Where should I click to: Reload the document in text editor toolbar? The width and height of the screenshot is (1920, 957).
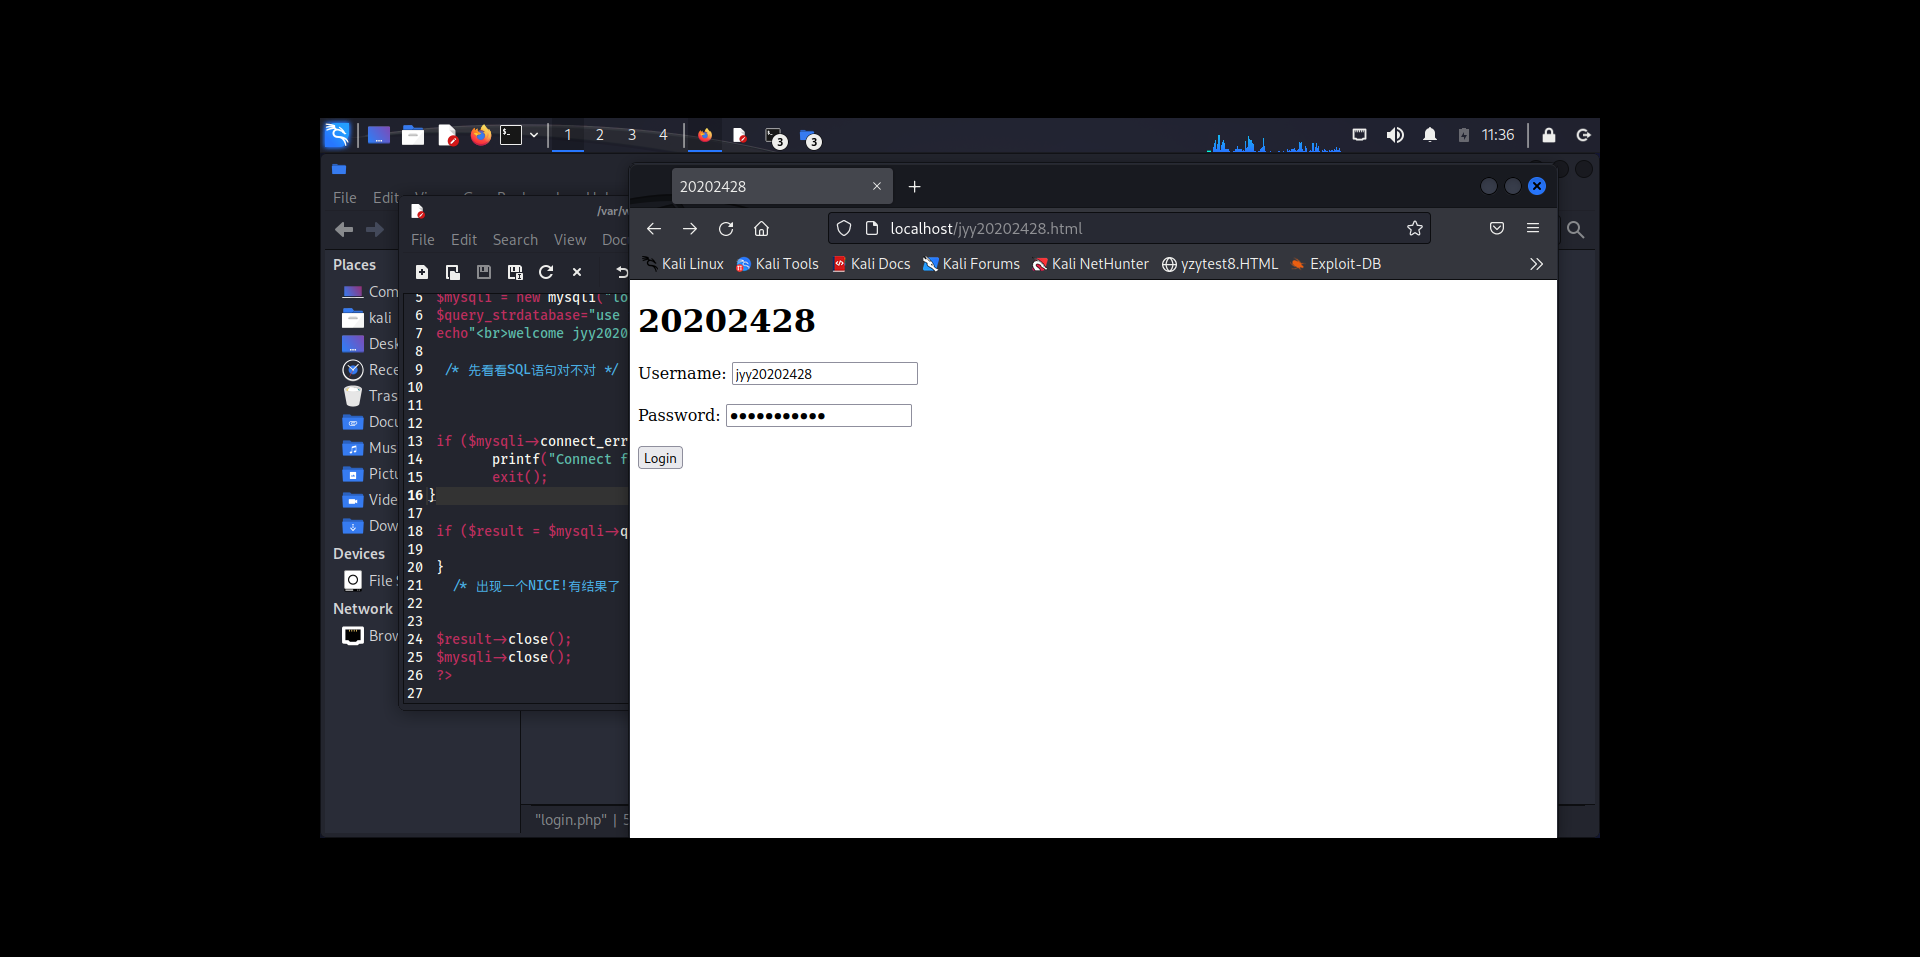click(x=546, y=272)
